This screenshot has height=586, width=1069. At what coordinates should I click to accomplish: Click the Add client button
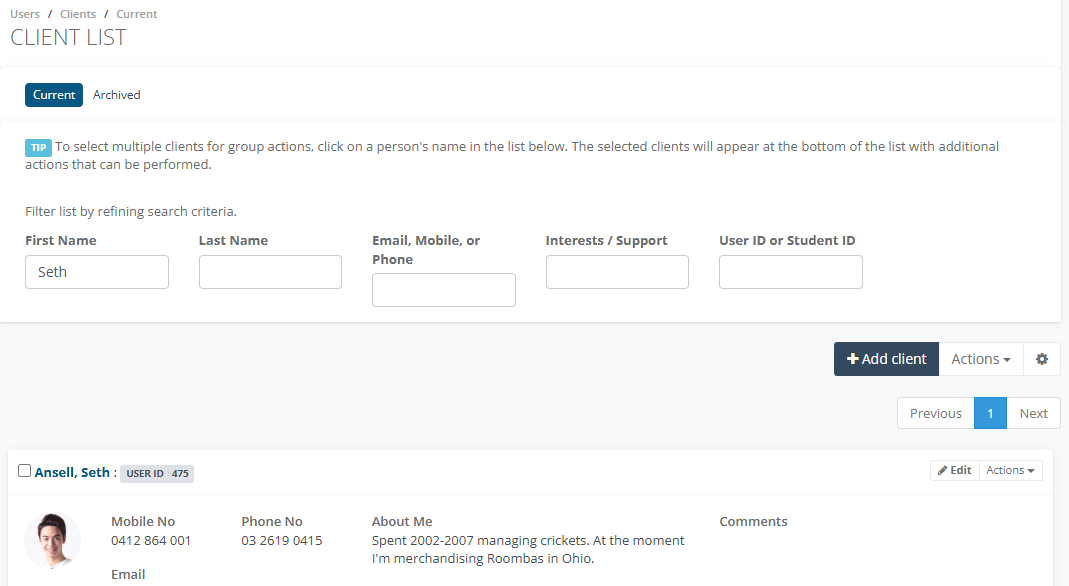(886, 359)
